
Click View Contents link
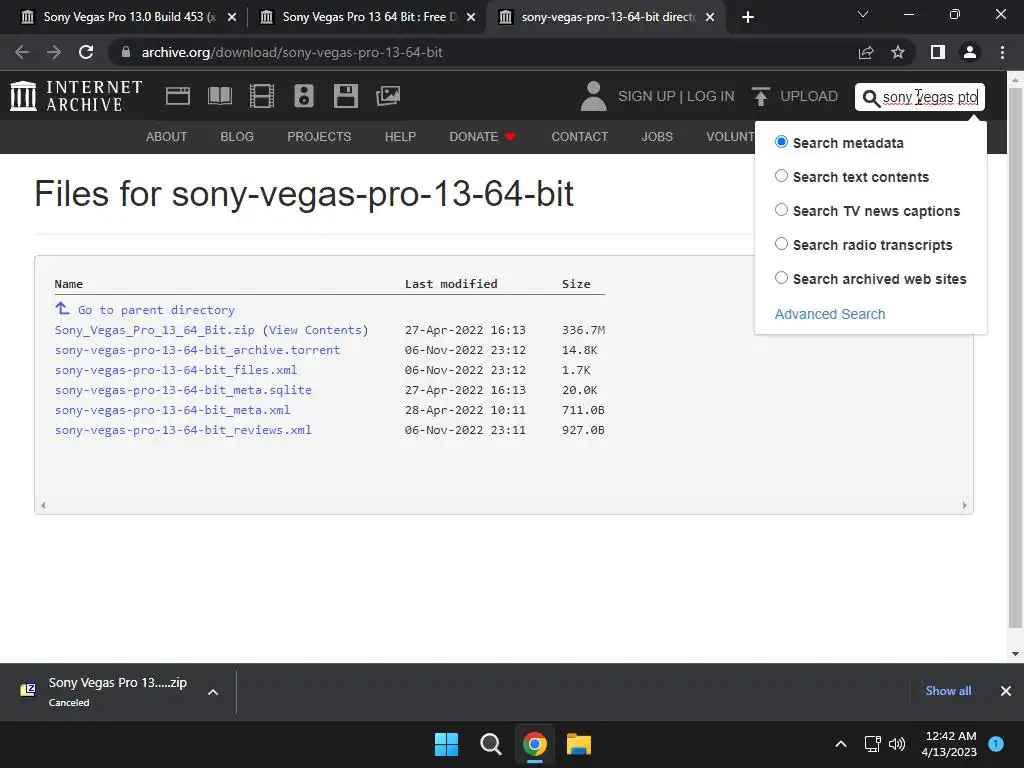(x=315, y=330)
